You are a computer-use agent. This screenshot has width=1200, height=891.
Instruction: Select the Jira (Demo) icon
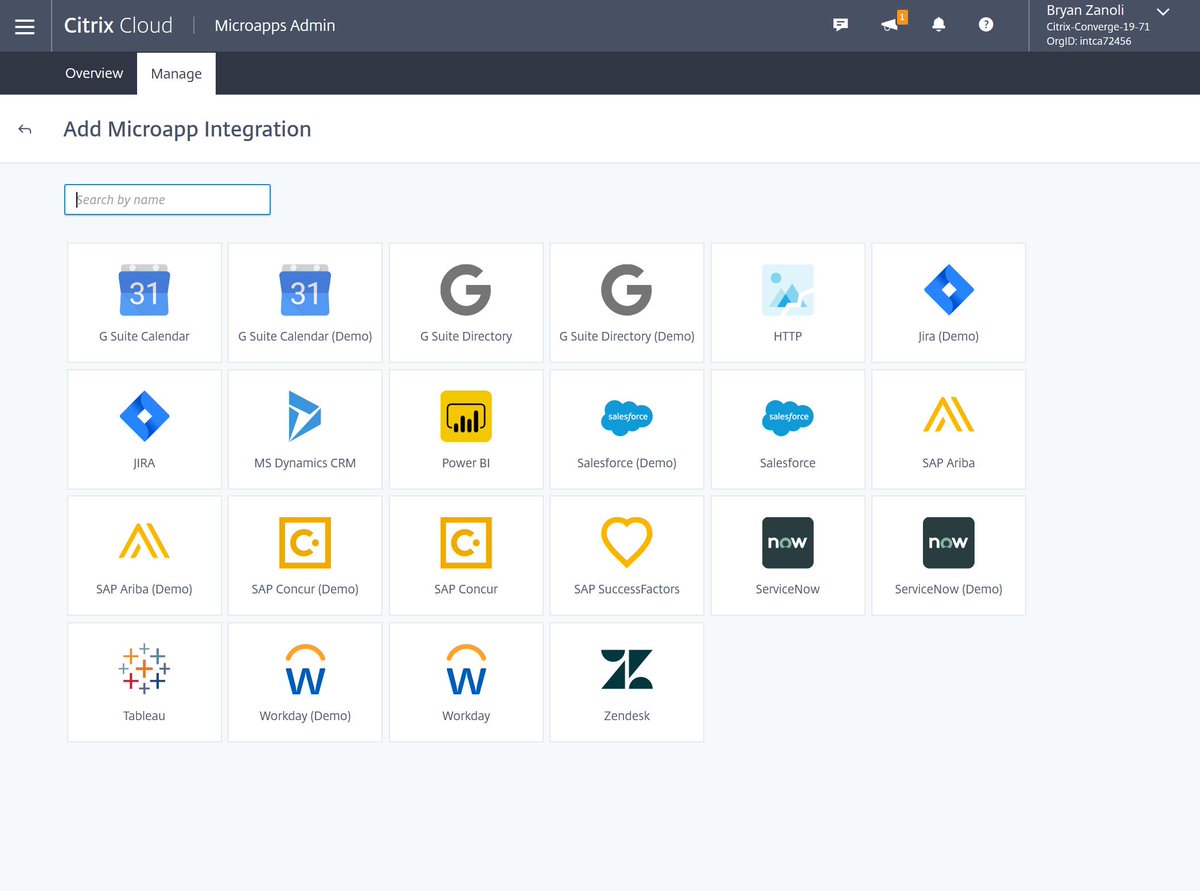click(x=948, y=290)
